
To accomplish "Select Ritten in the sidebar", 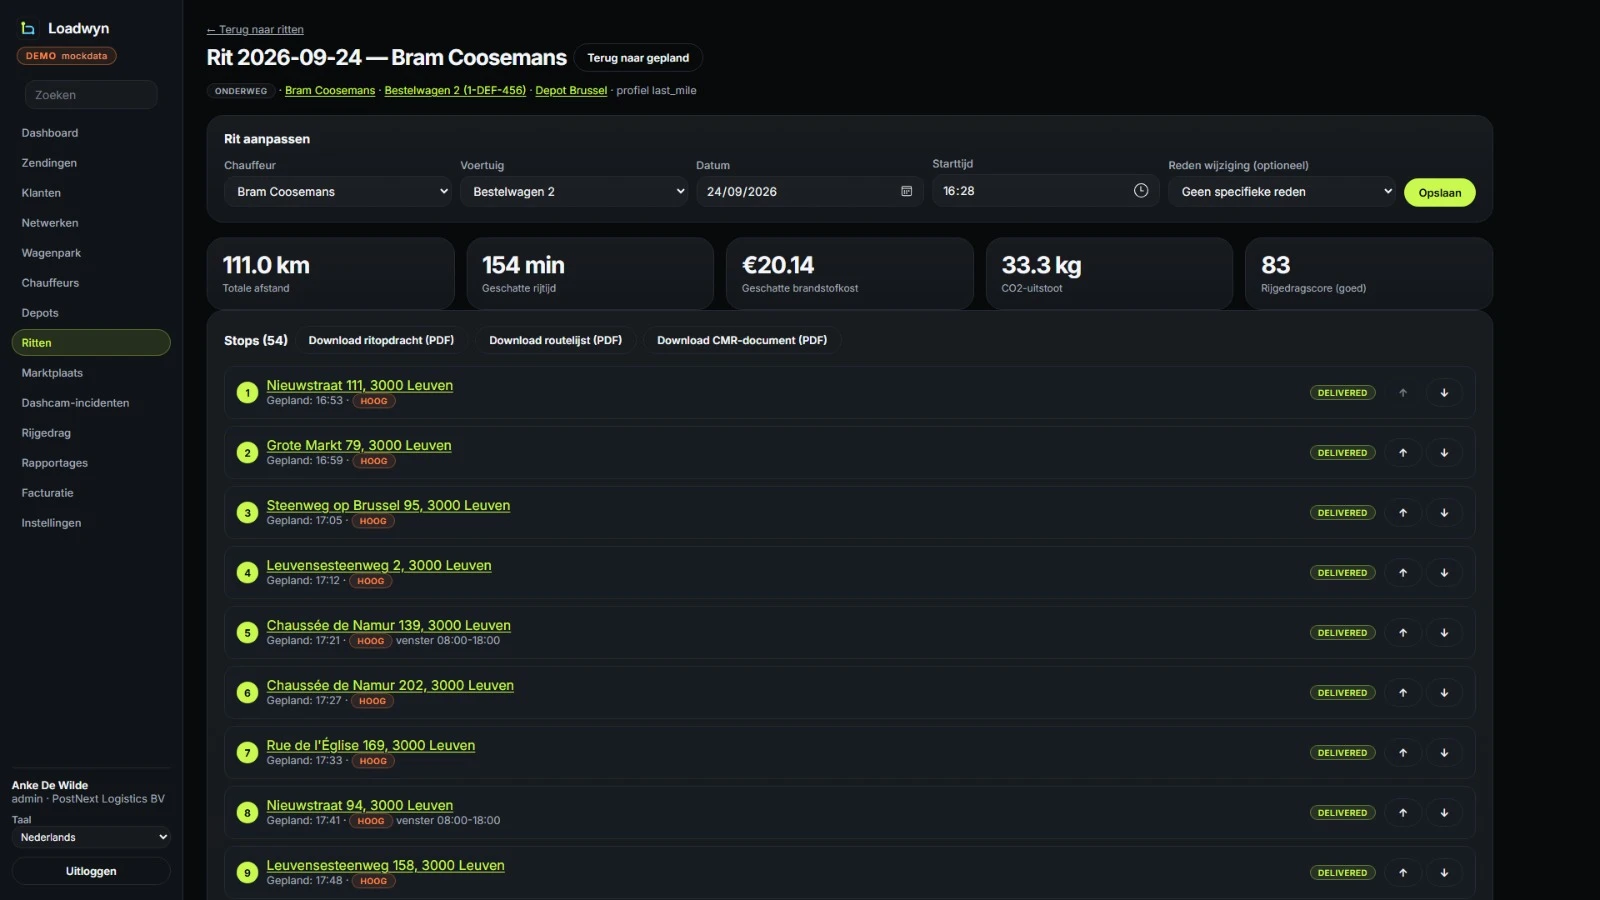I will click(91, 343).
